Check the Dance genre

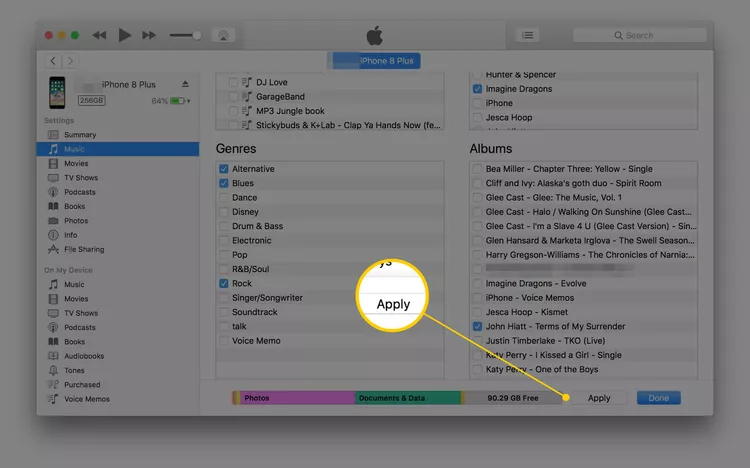click(x=223, y=198)
